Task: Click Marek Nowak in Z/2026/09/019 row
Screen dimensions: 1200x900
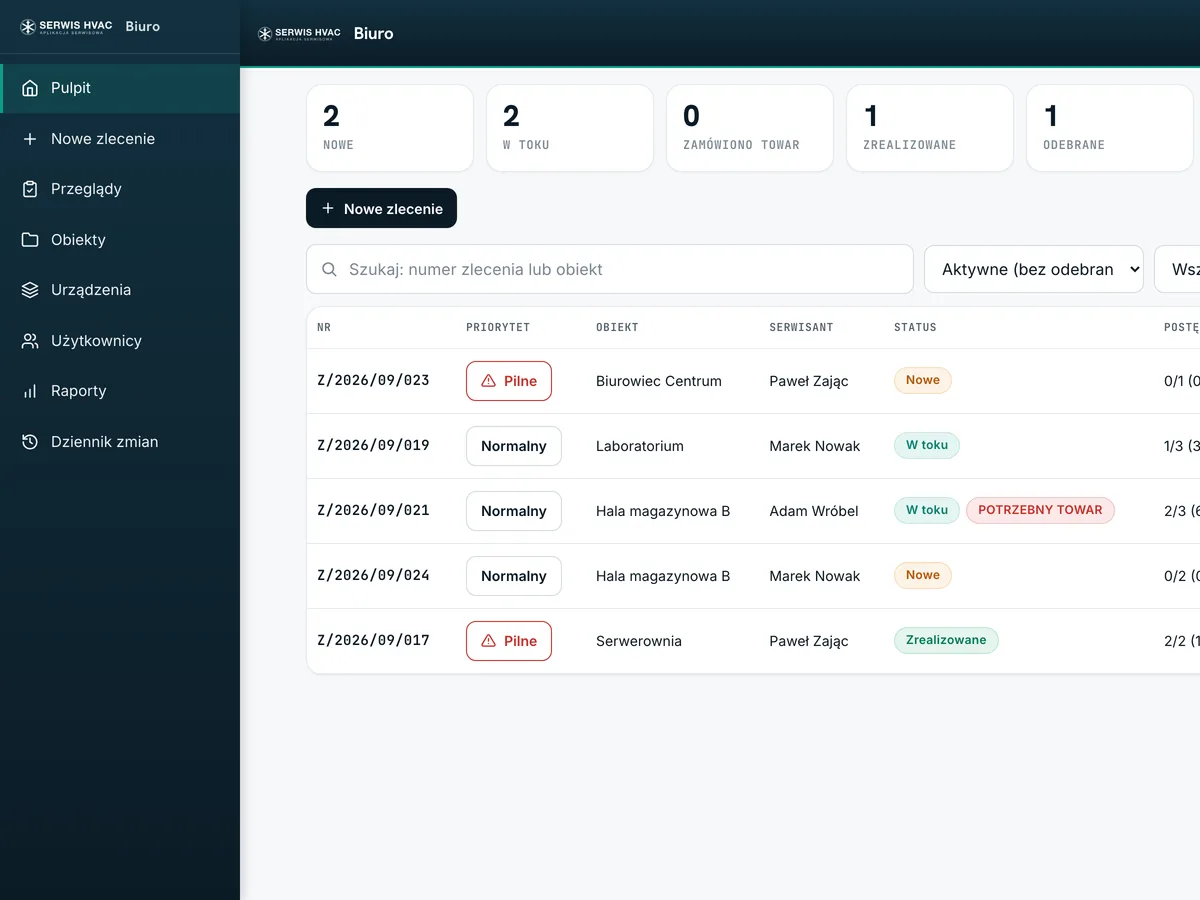Action: (x=815, y=446)
